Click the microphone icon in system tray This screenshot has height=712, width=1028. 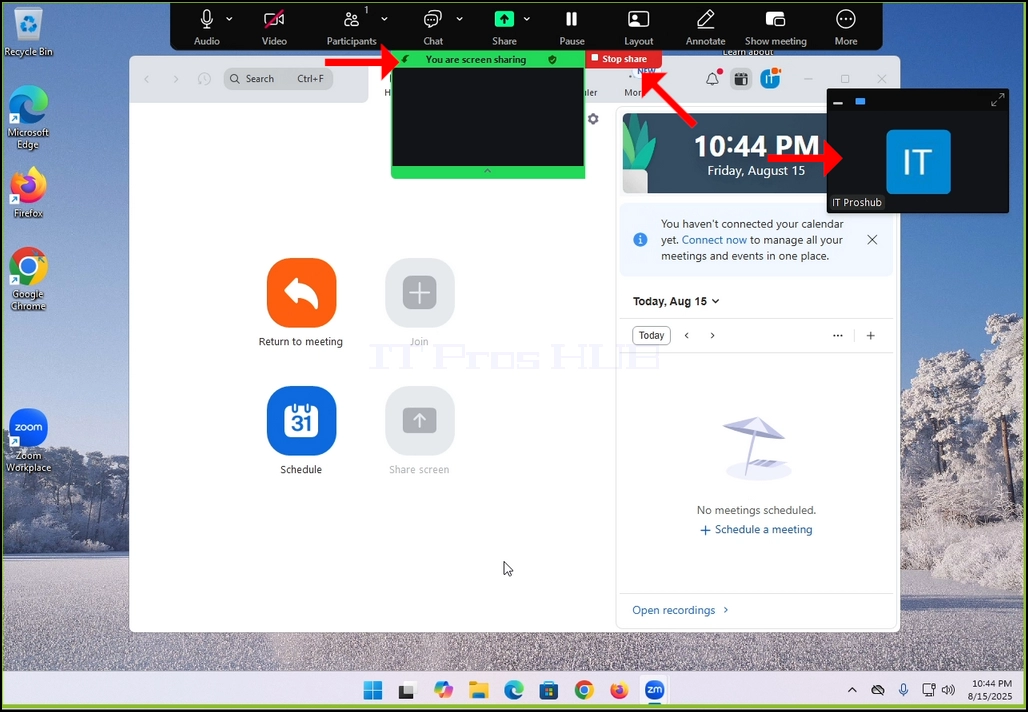point(903,690)
